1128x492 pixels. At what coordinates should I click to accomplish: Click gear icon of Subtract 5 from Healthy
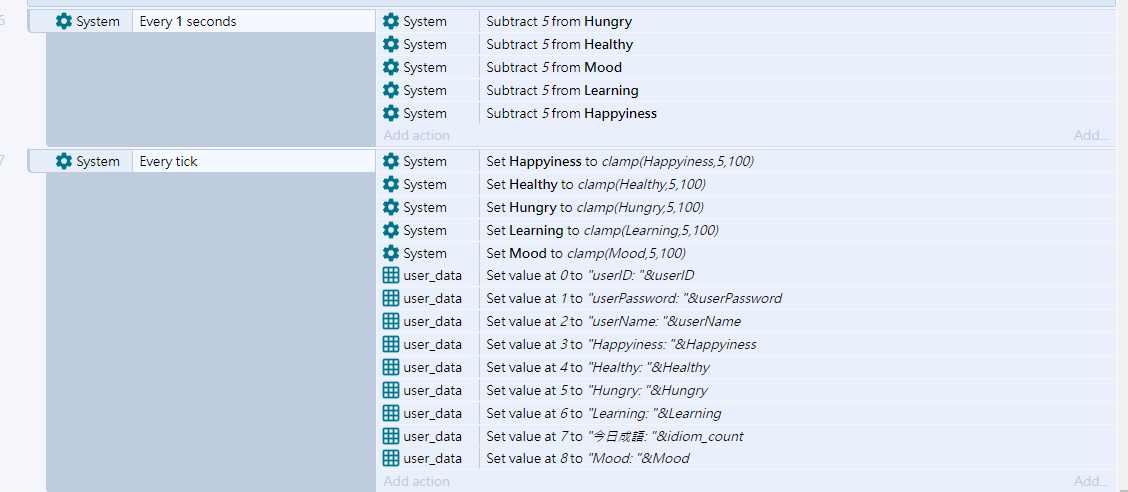point(391,45)
